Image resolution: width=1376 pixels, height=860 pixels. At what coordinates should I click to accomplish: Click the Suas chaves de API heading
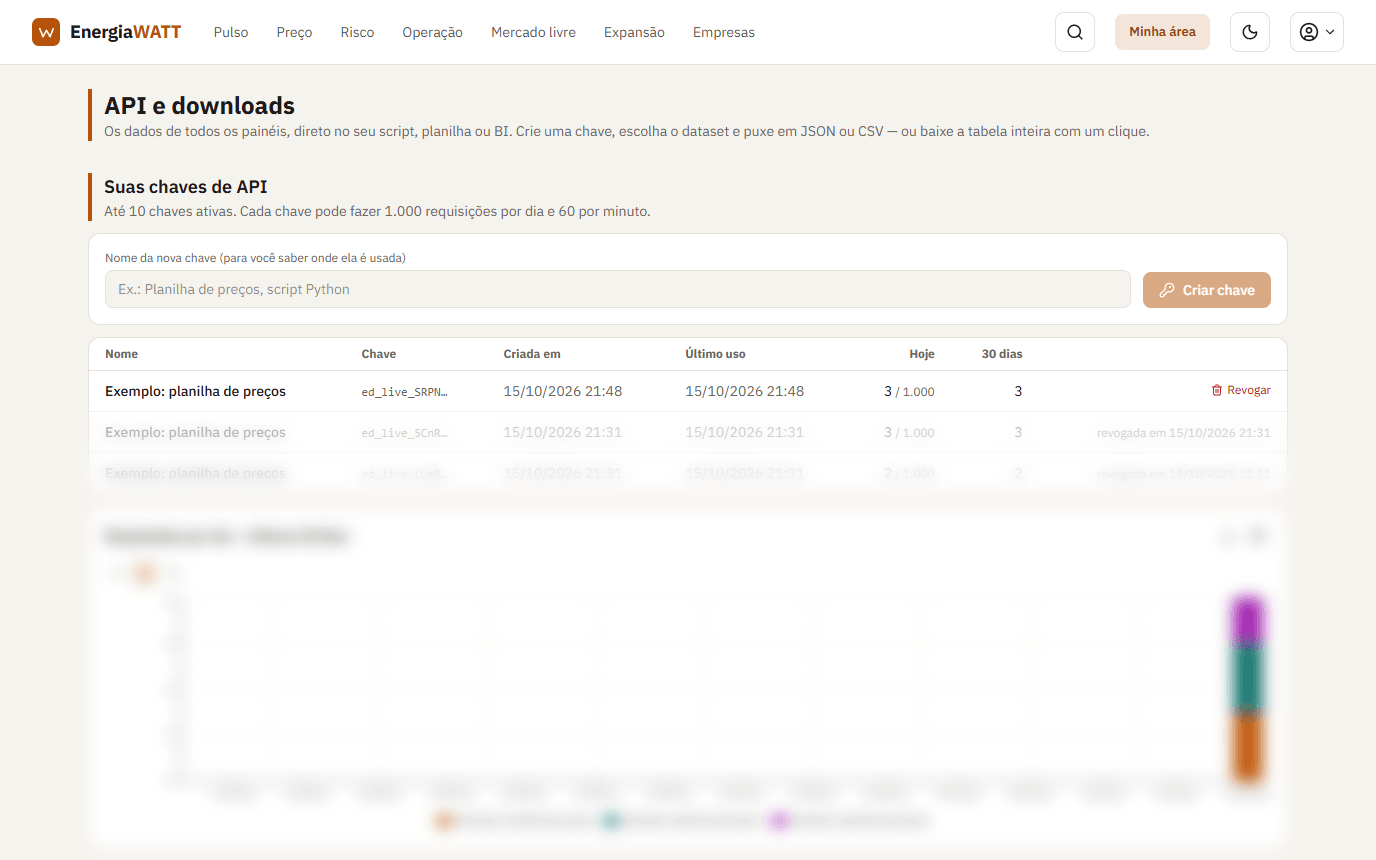coord(185,187)
